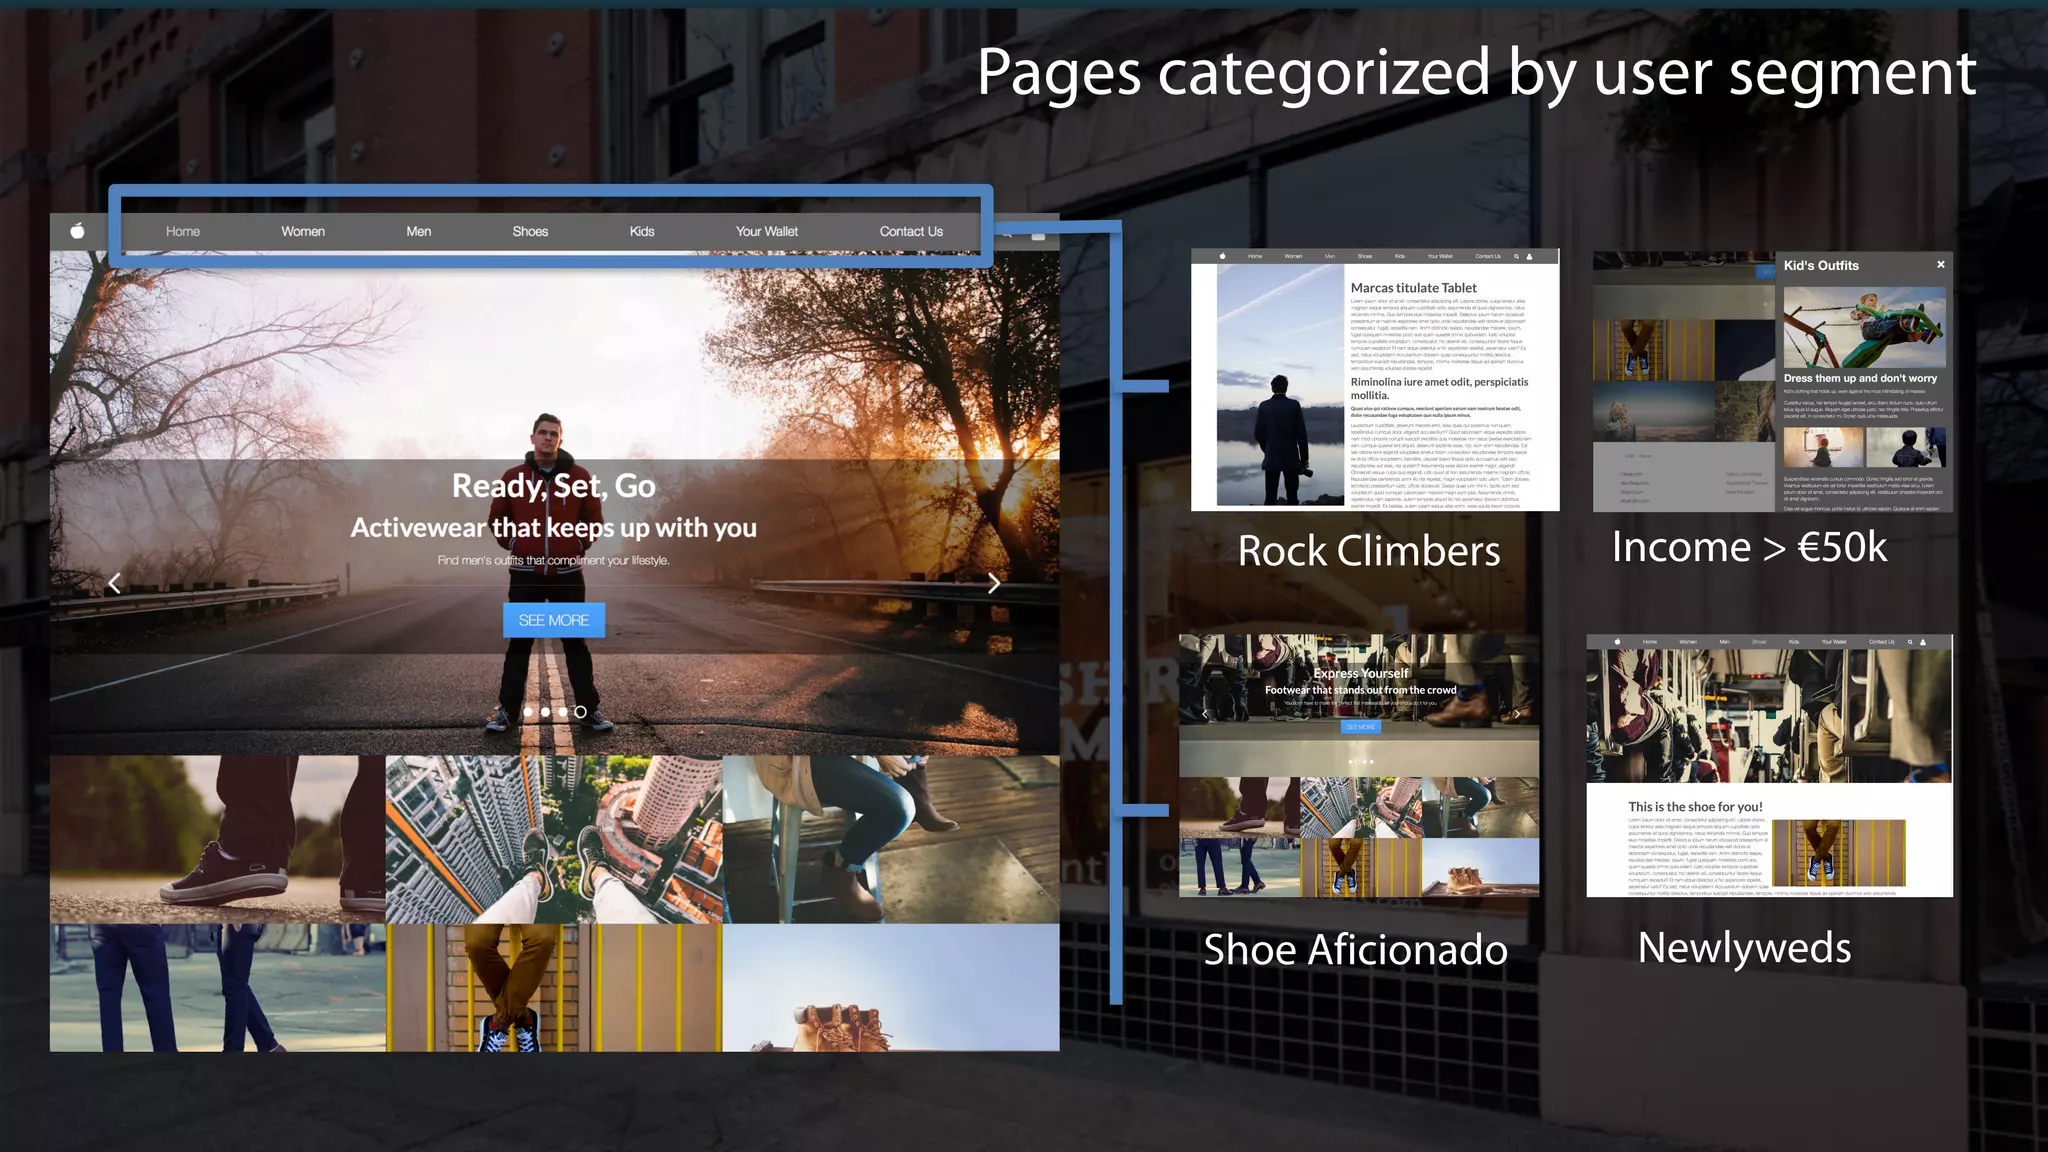This screenshot has width=2048, height=1152.
Task: Click the boy in dark jacket image in Kid's Outfits
Action: 1906,447
